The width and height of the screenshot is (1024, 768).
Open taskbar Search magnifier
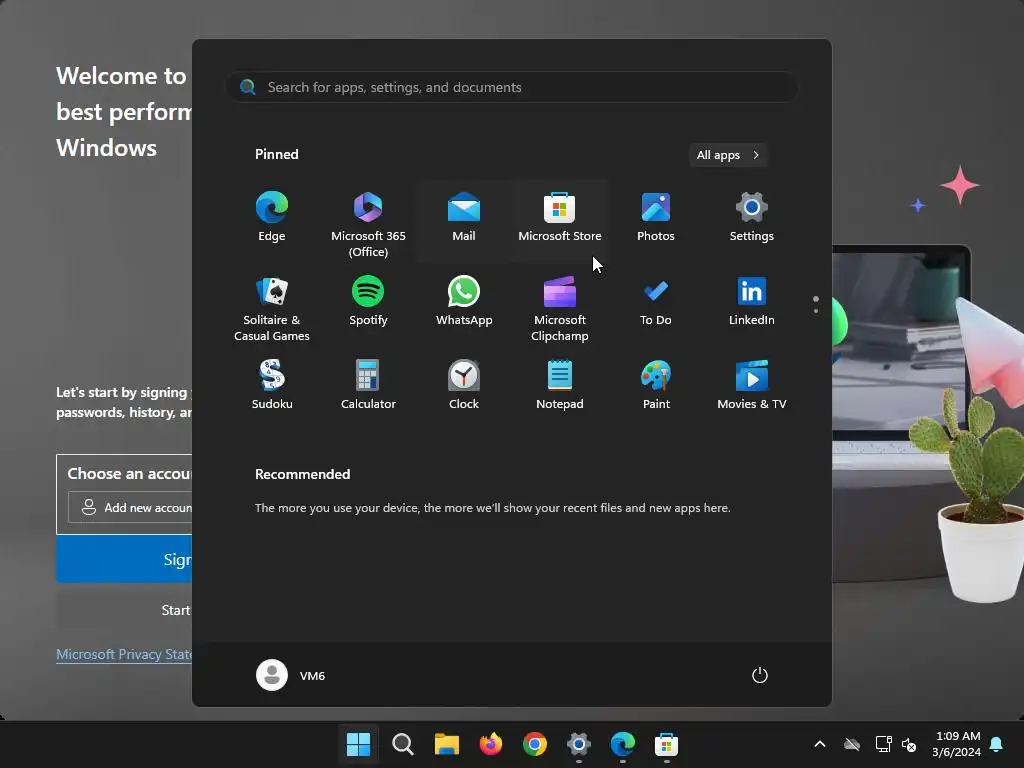coord(402,744)
